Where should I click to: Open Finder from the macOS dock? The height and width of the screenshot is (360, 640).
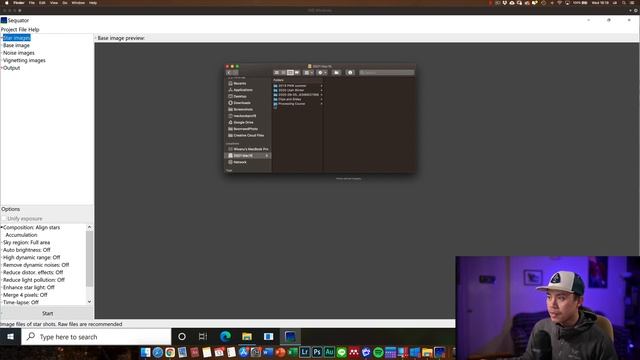click(x=145, y=352)
